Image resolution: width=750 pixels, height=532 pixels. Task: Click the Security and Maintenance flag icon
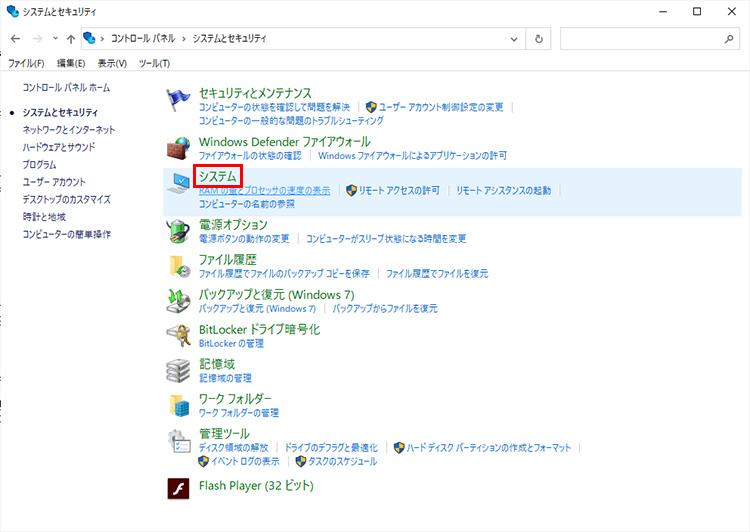point(178,100)
